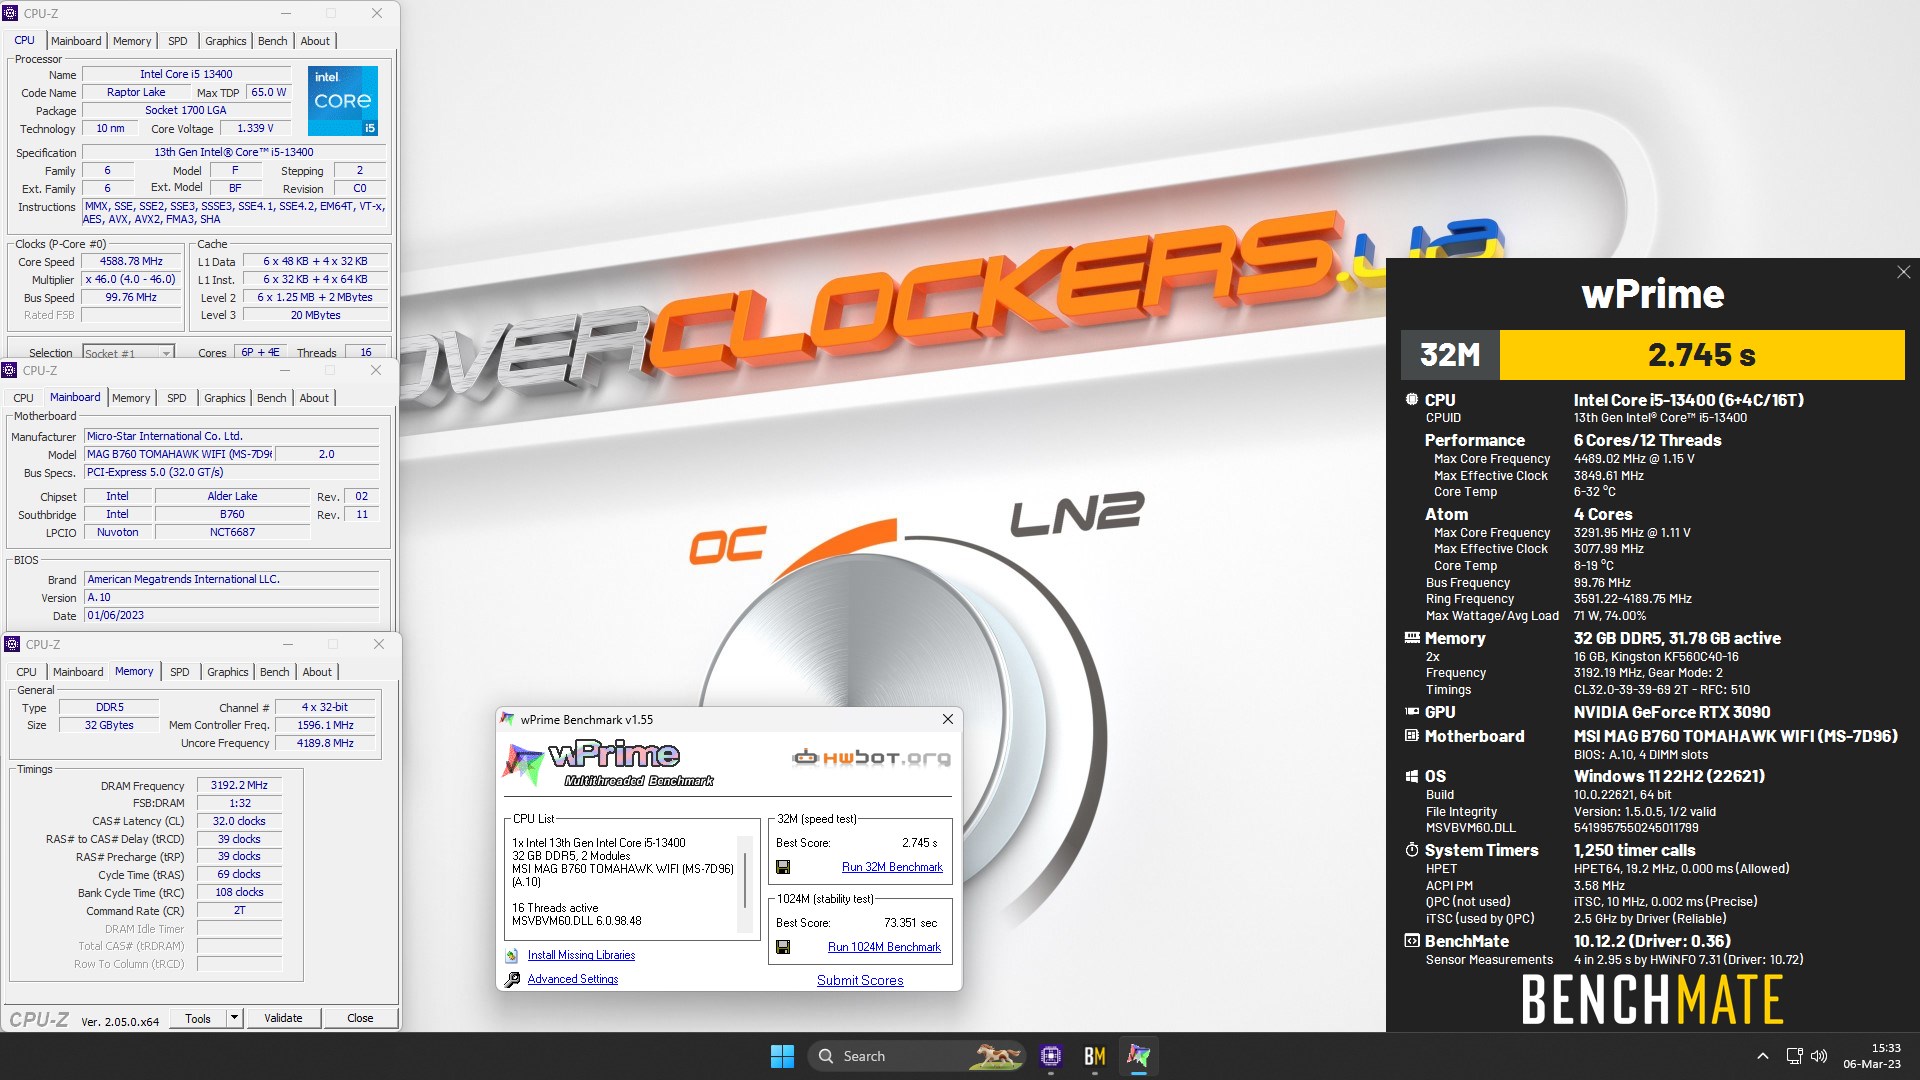Click the Close button in CPU-Z

(x=360, y=1018)
